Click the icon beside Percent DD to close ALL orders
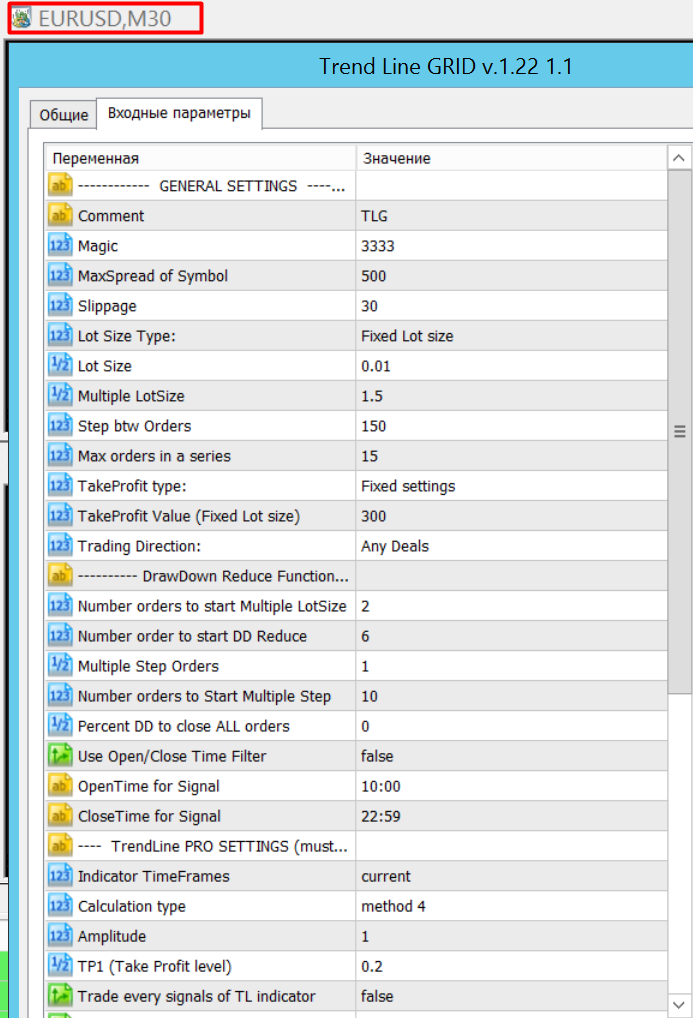Screen dimensions: 693x1018 click(x=60, y=725)
